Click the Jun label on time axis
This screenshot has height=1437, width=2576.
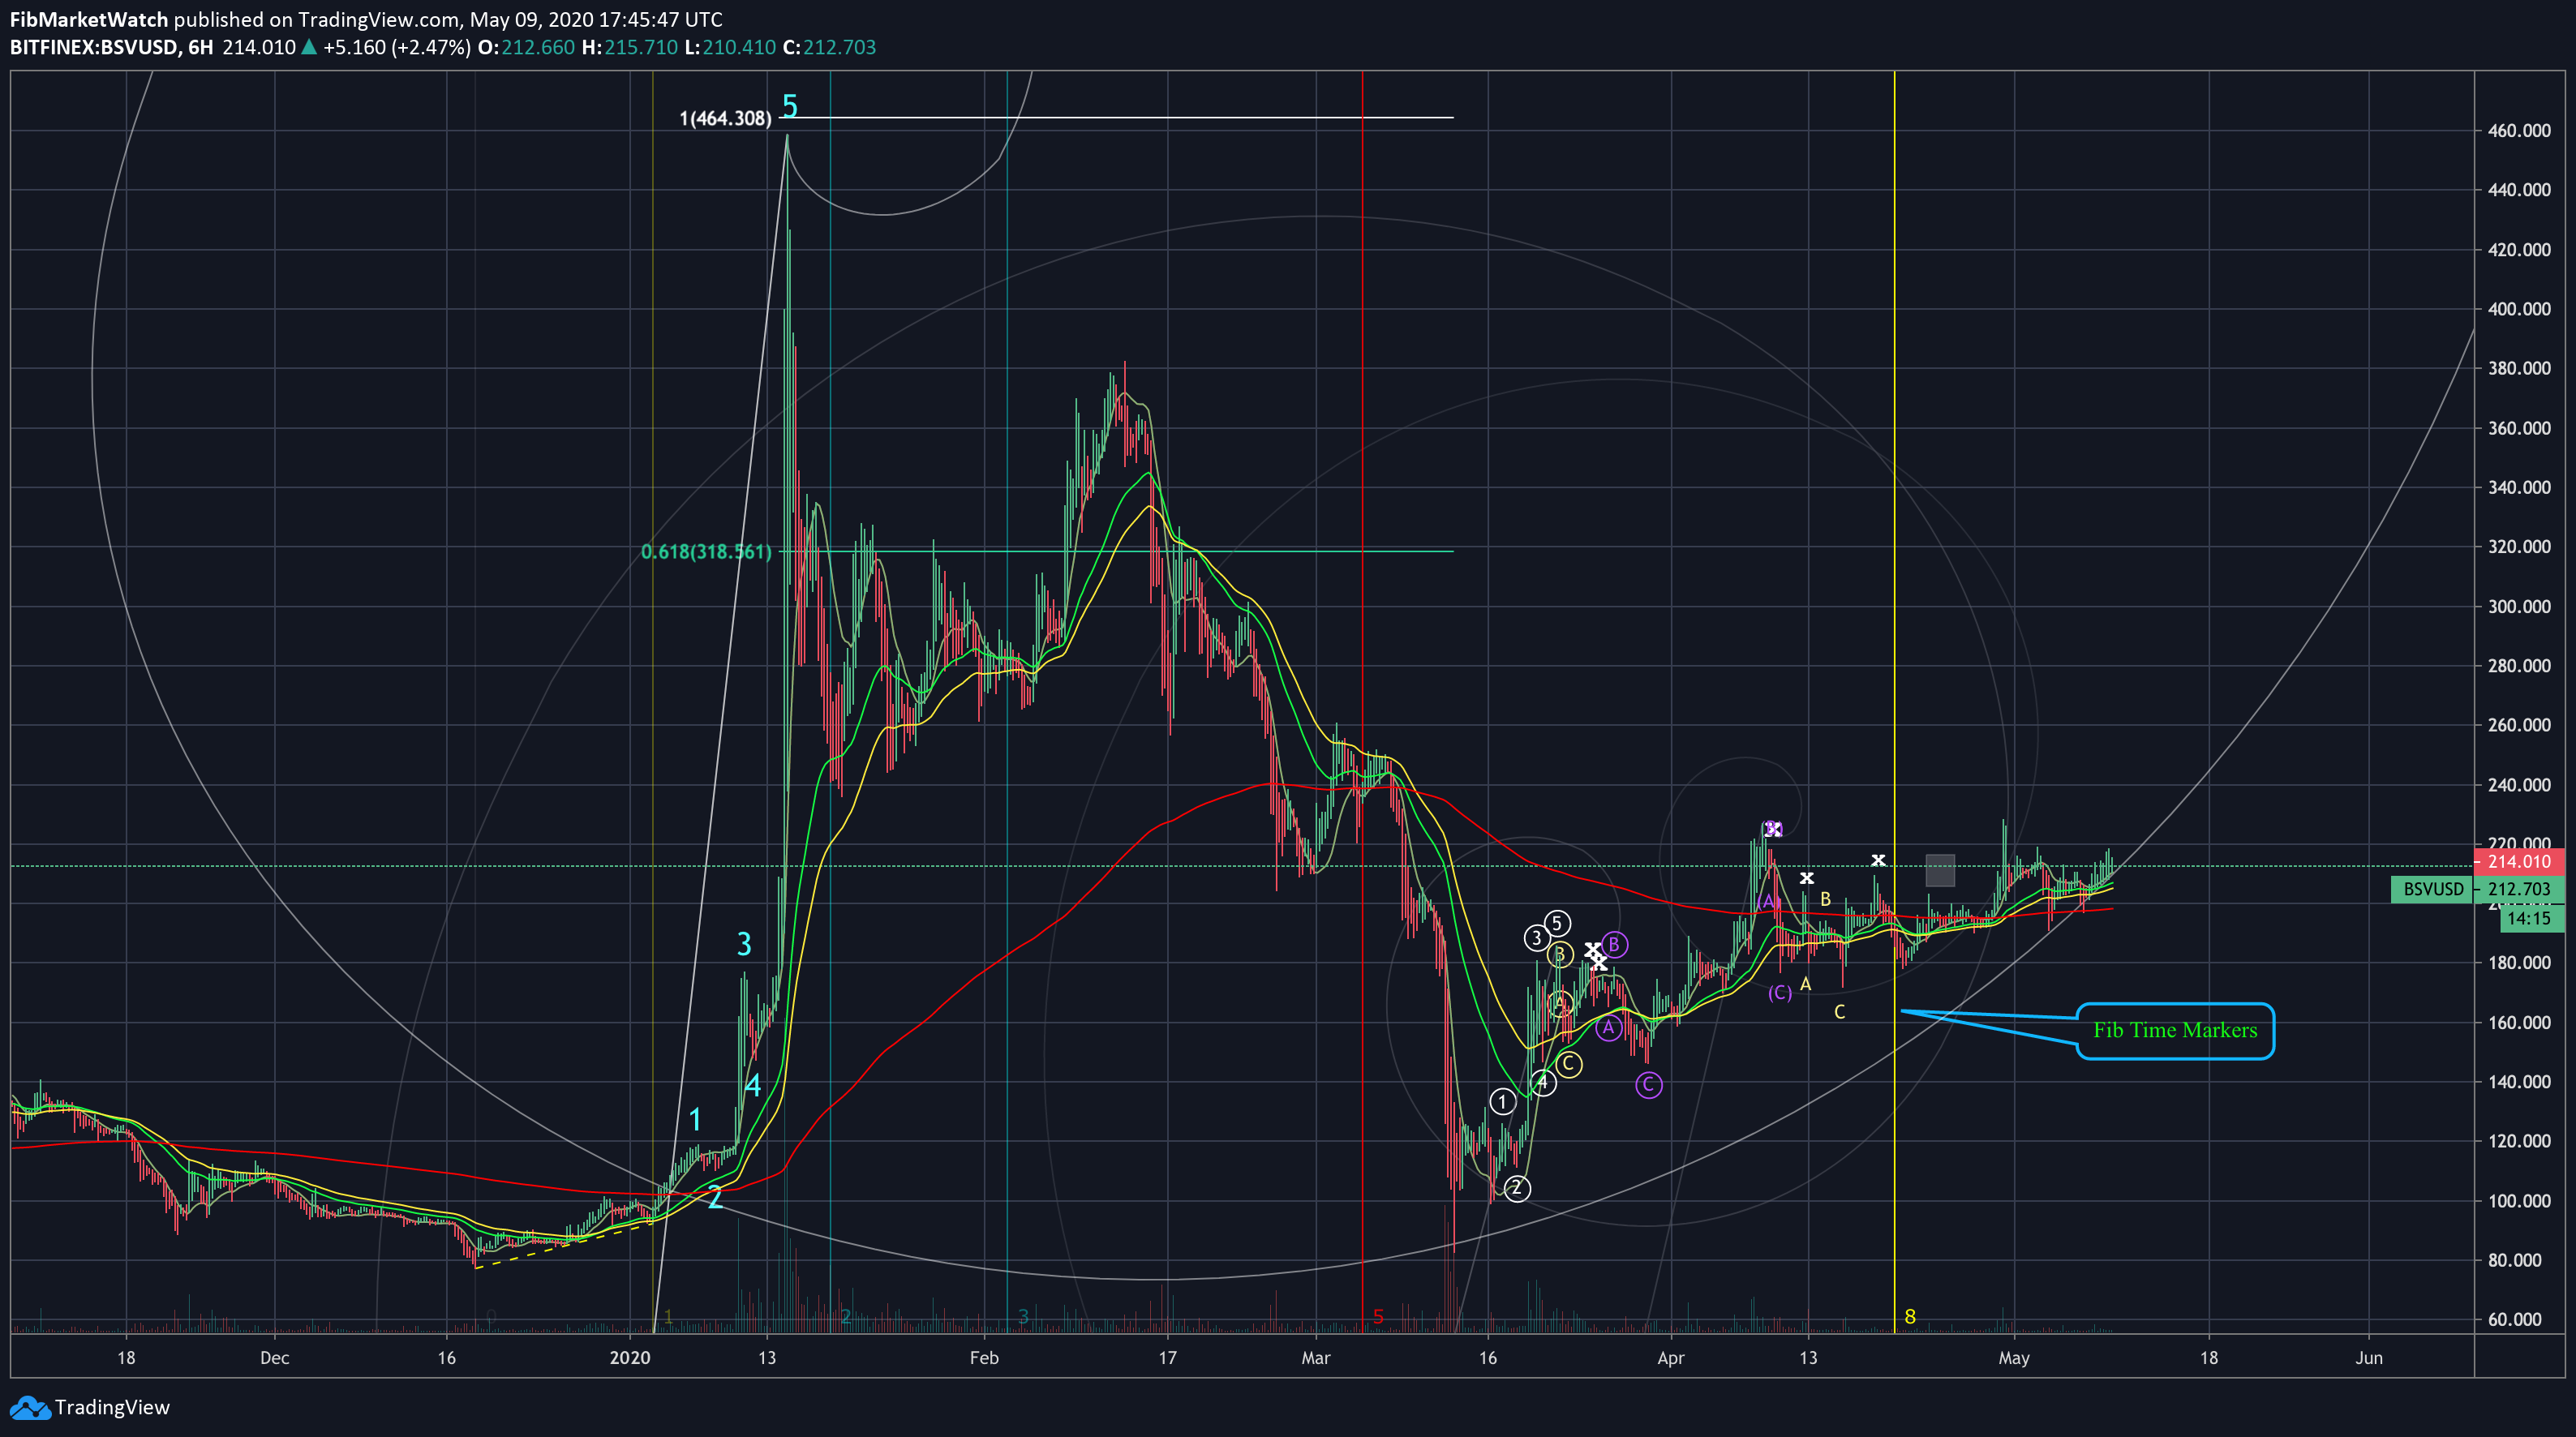[2369, 1358]
